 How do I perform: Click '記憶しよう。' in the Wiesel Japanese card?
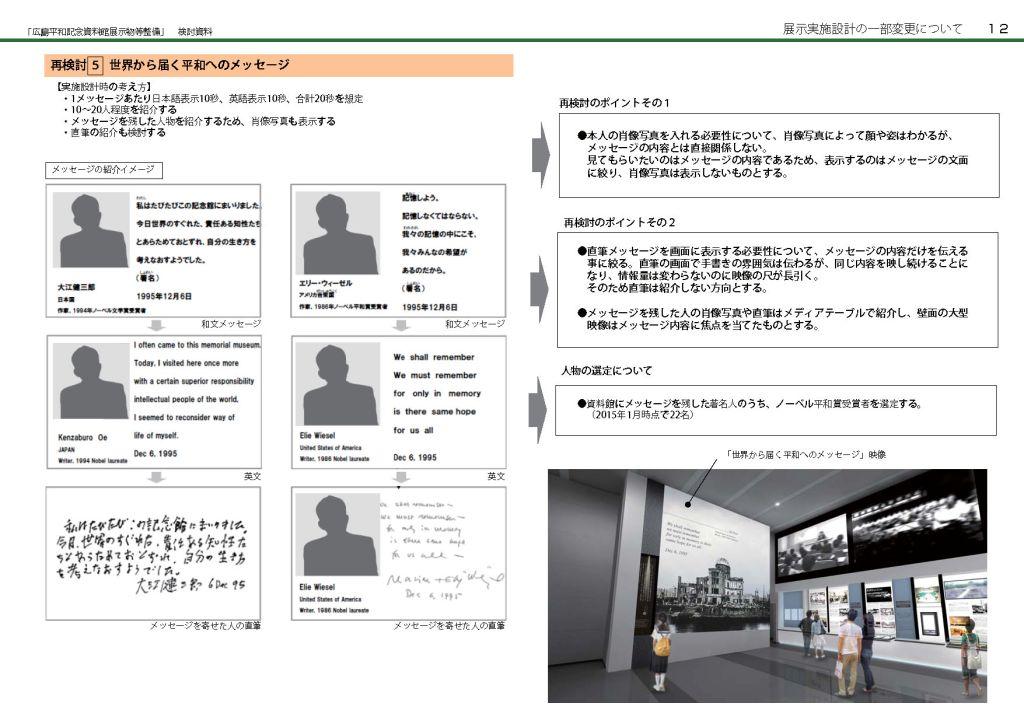[420, 197]
